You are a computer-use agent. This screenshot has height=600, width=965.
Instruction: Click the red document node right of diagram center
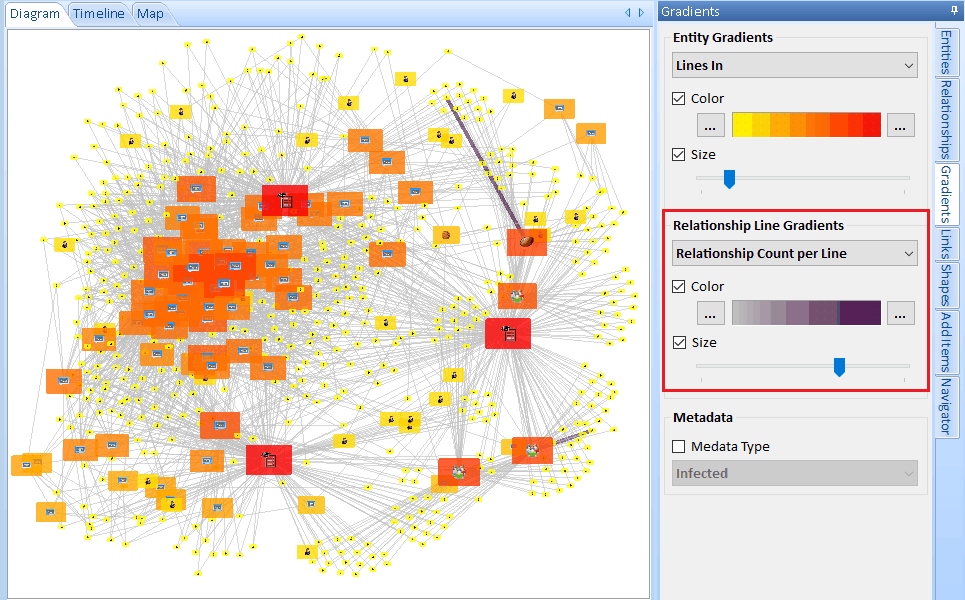pos(508,333)
